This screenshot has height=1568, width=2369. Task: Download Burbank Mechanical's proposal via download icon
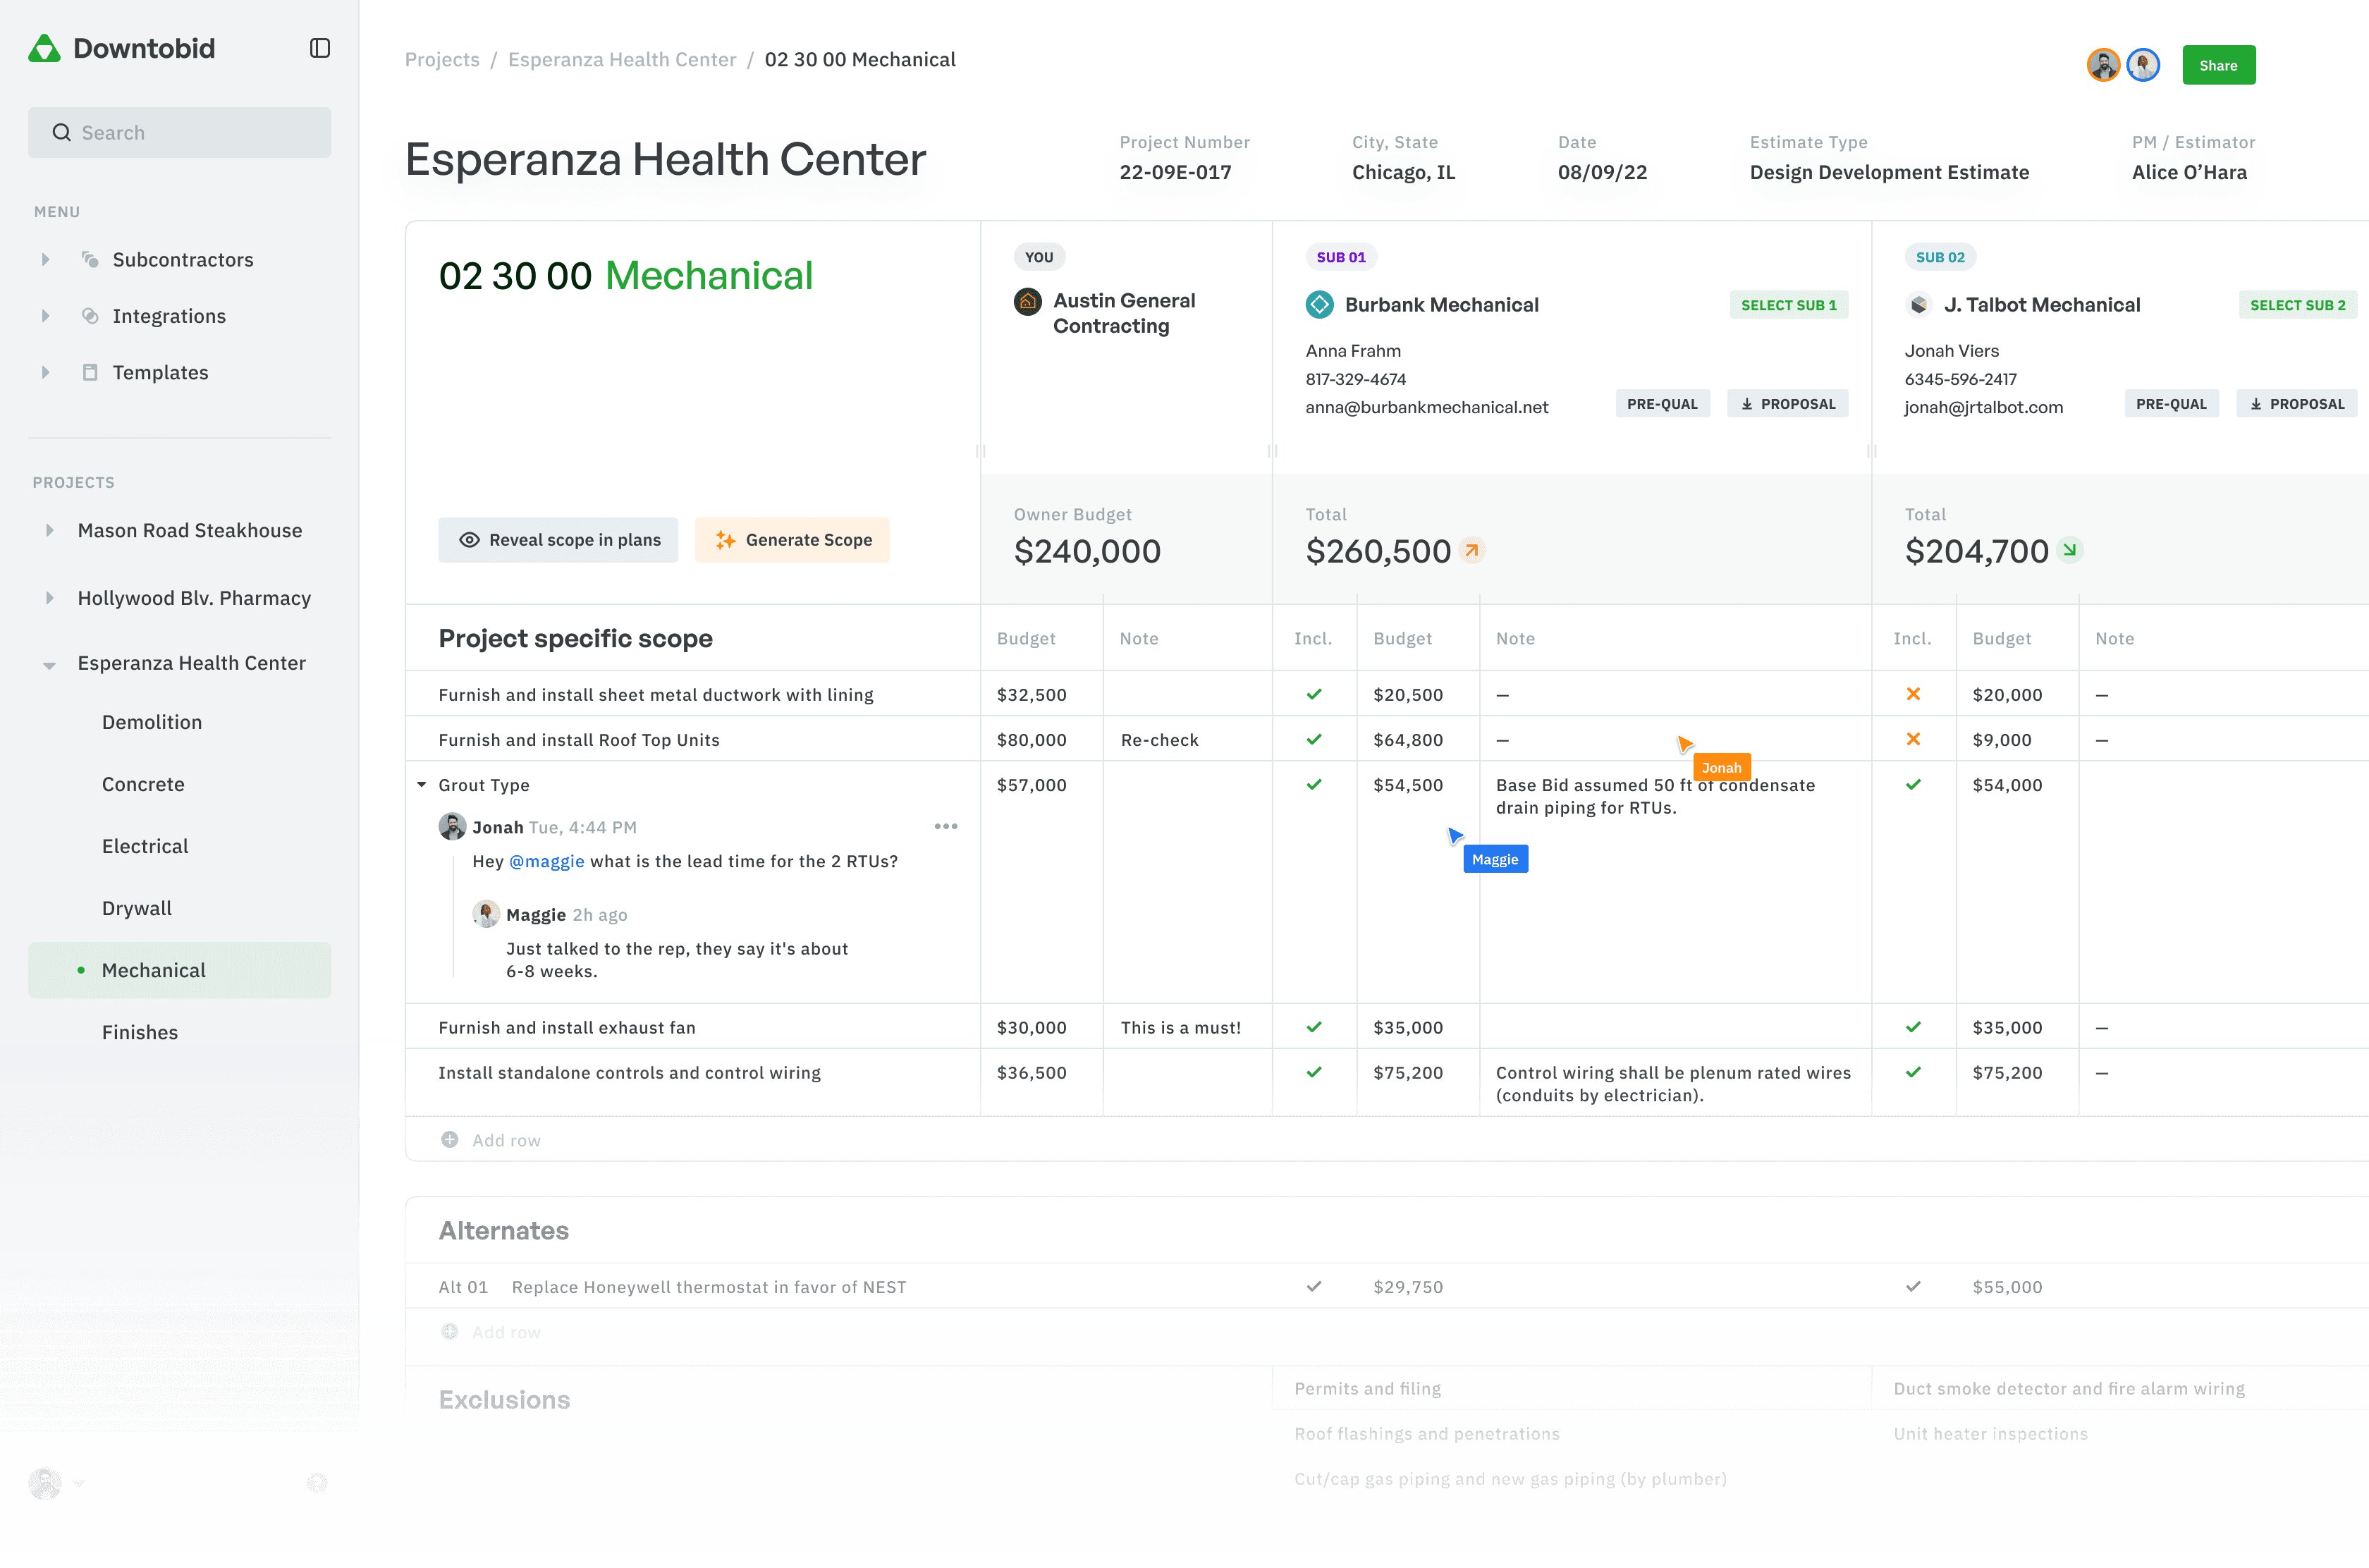(x=1748, y=403)
